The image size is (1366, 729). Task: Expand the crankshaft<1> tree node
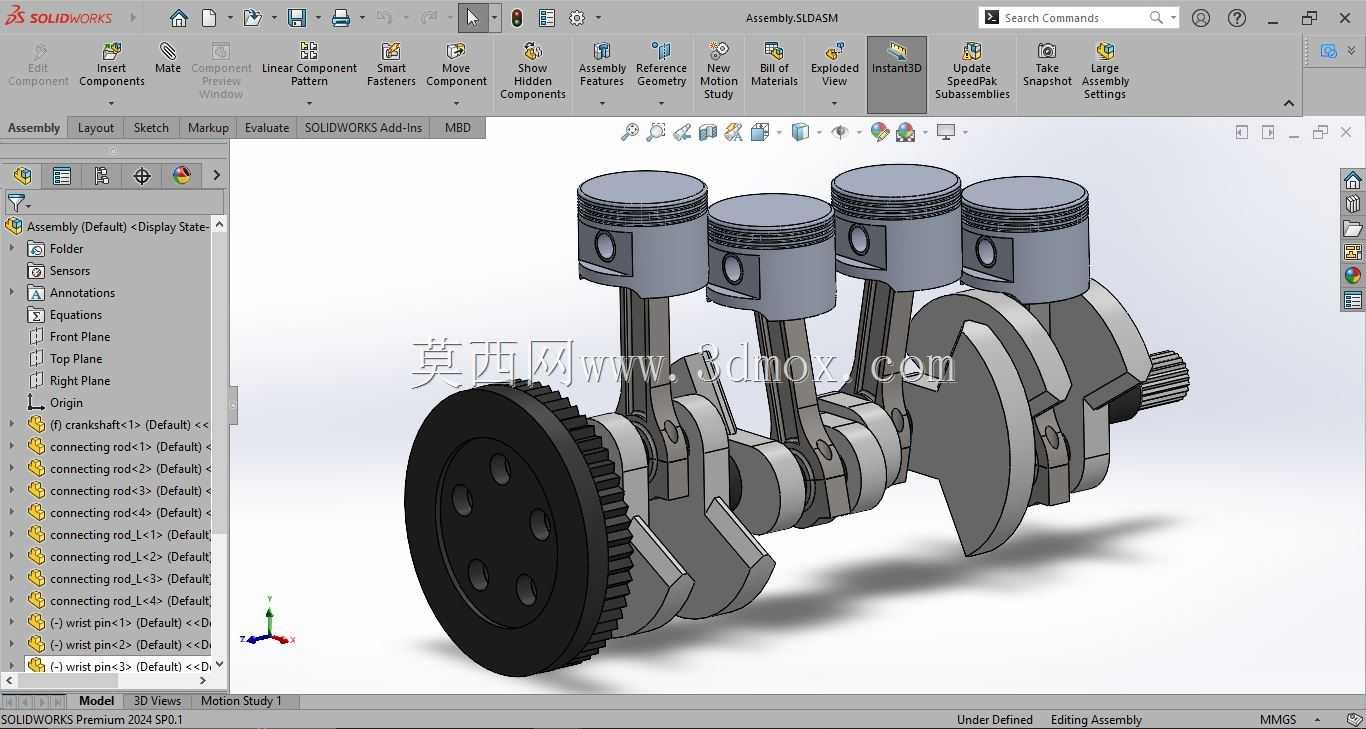click(12, 424)
